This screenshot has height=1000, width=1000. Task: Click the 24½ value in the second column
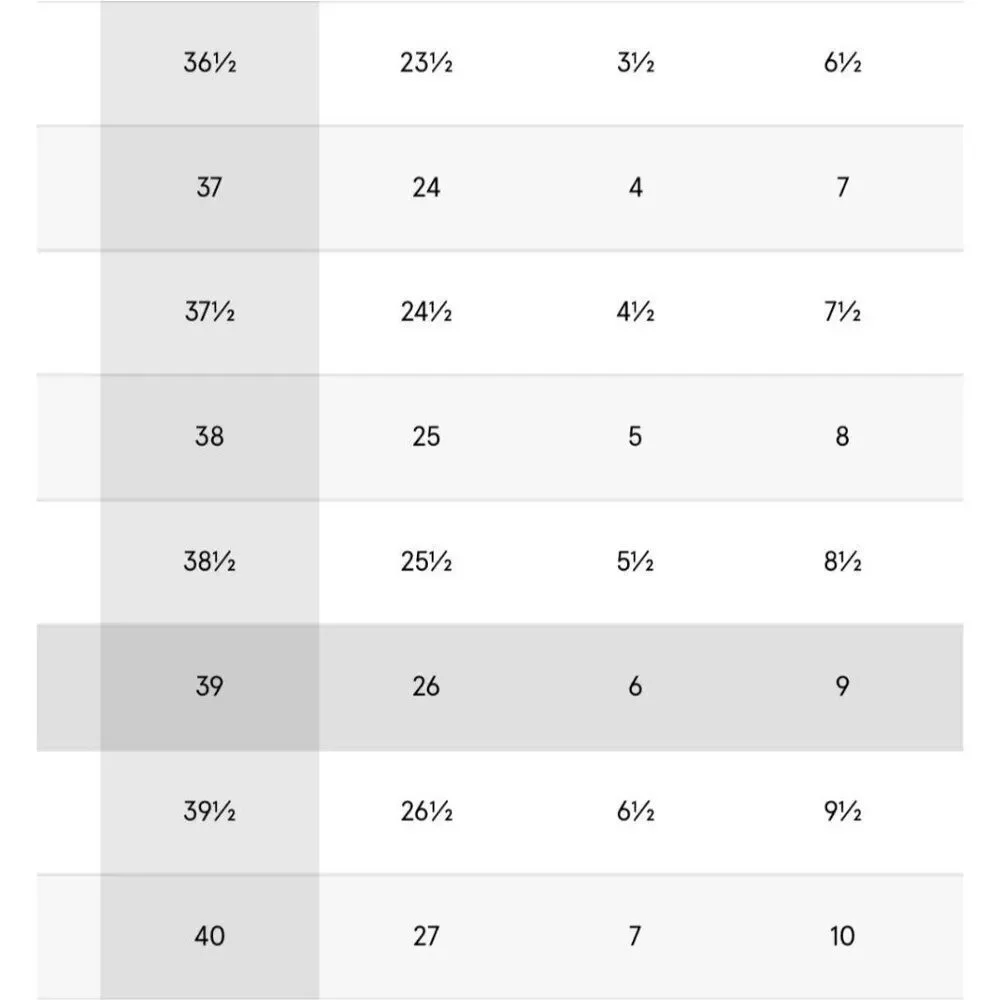click(426, 312)
